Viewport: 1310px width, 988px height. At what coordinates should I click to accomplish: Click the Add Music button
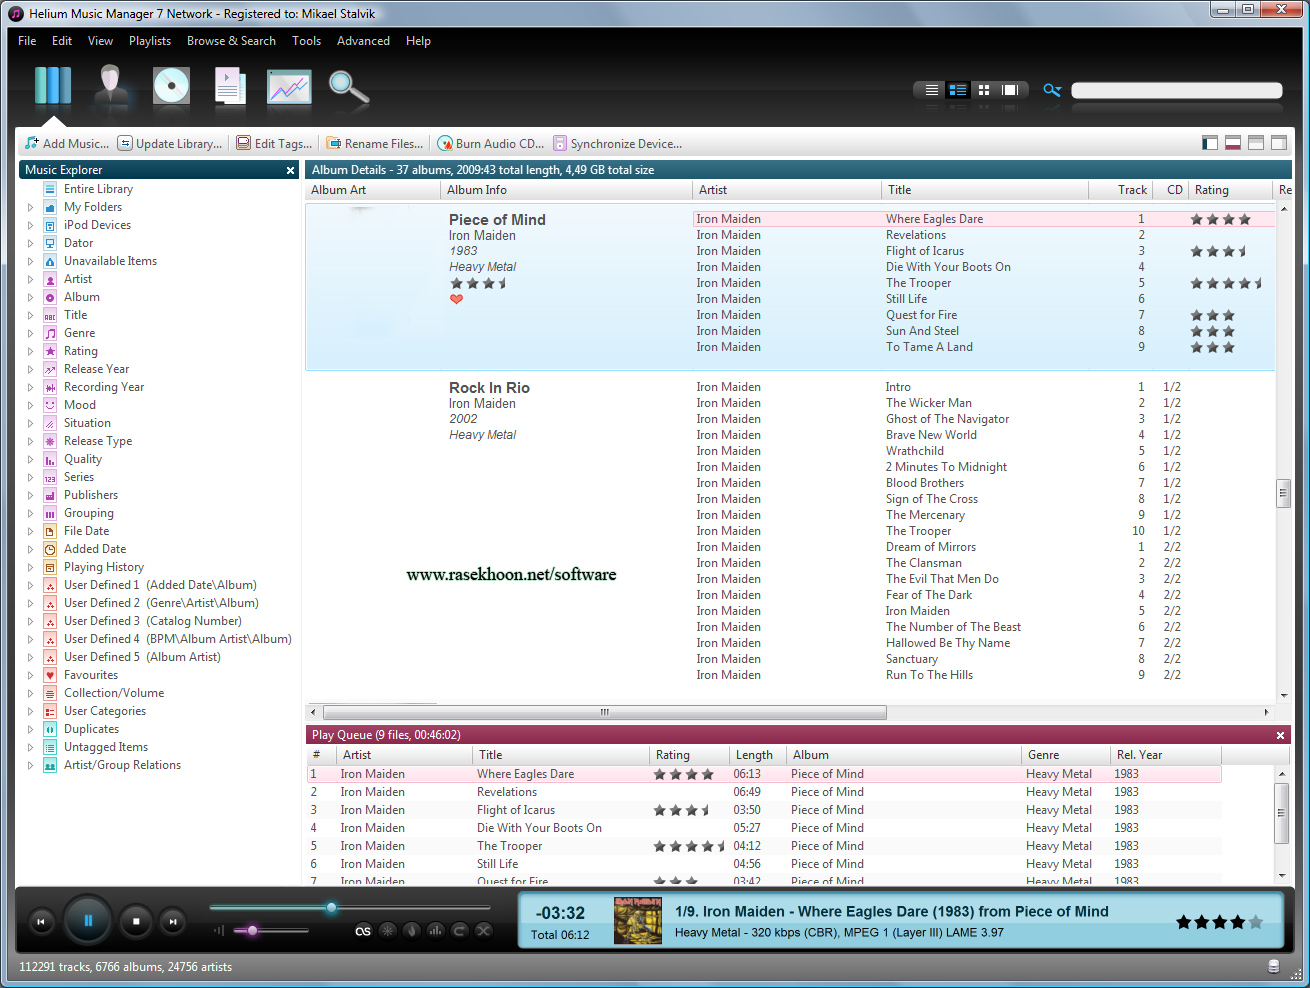(67, 143)
